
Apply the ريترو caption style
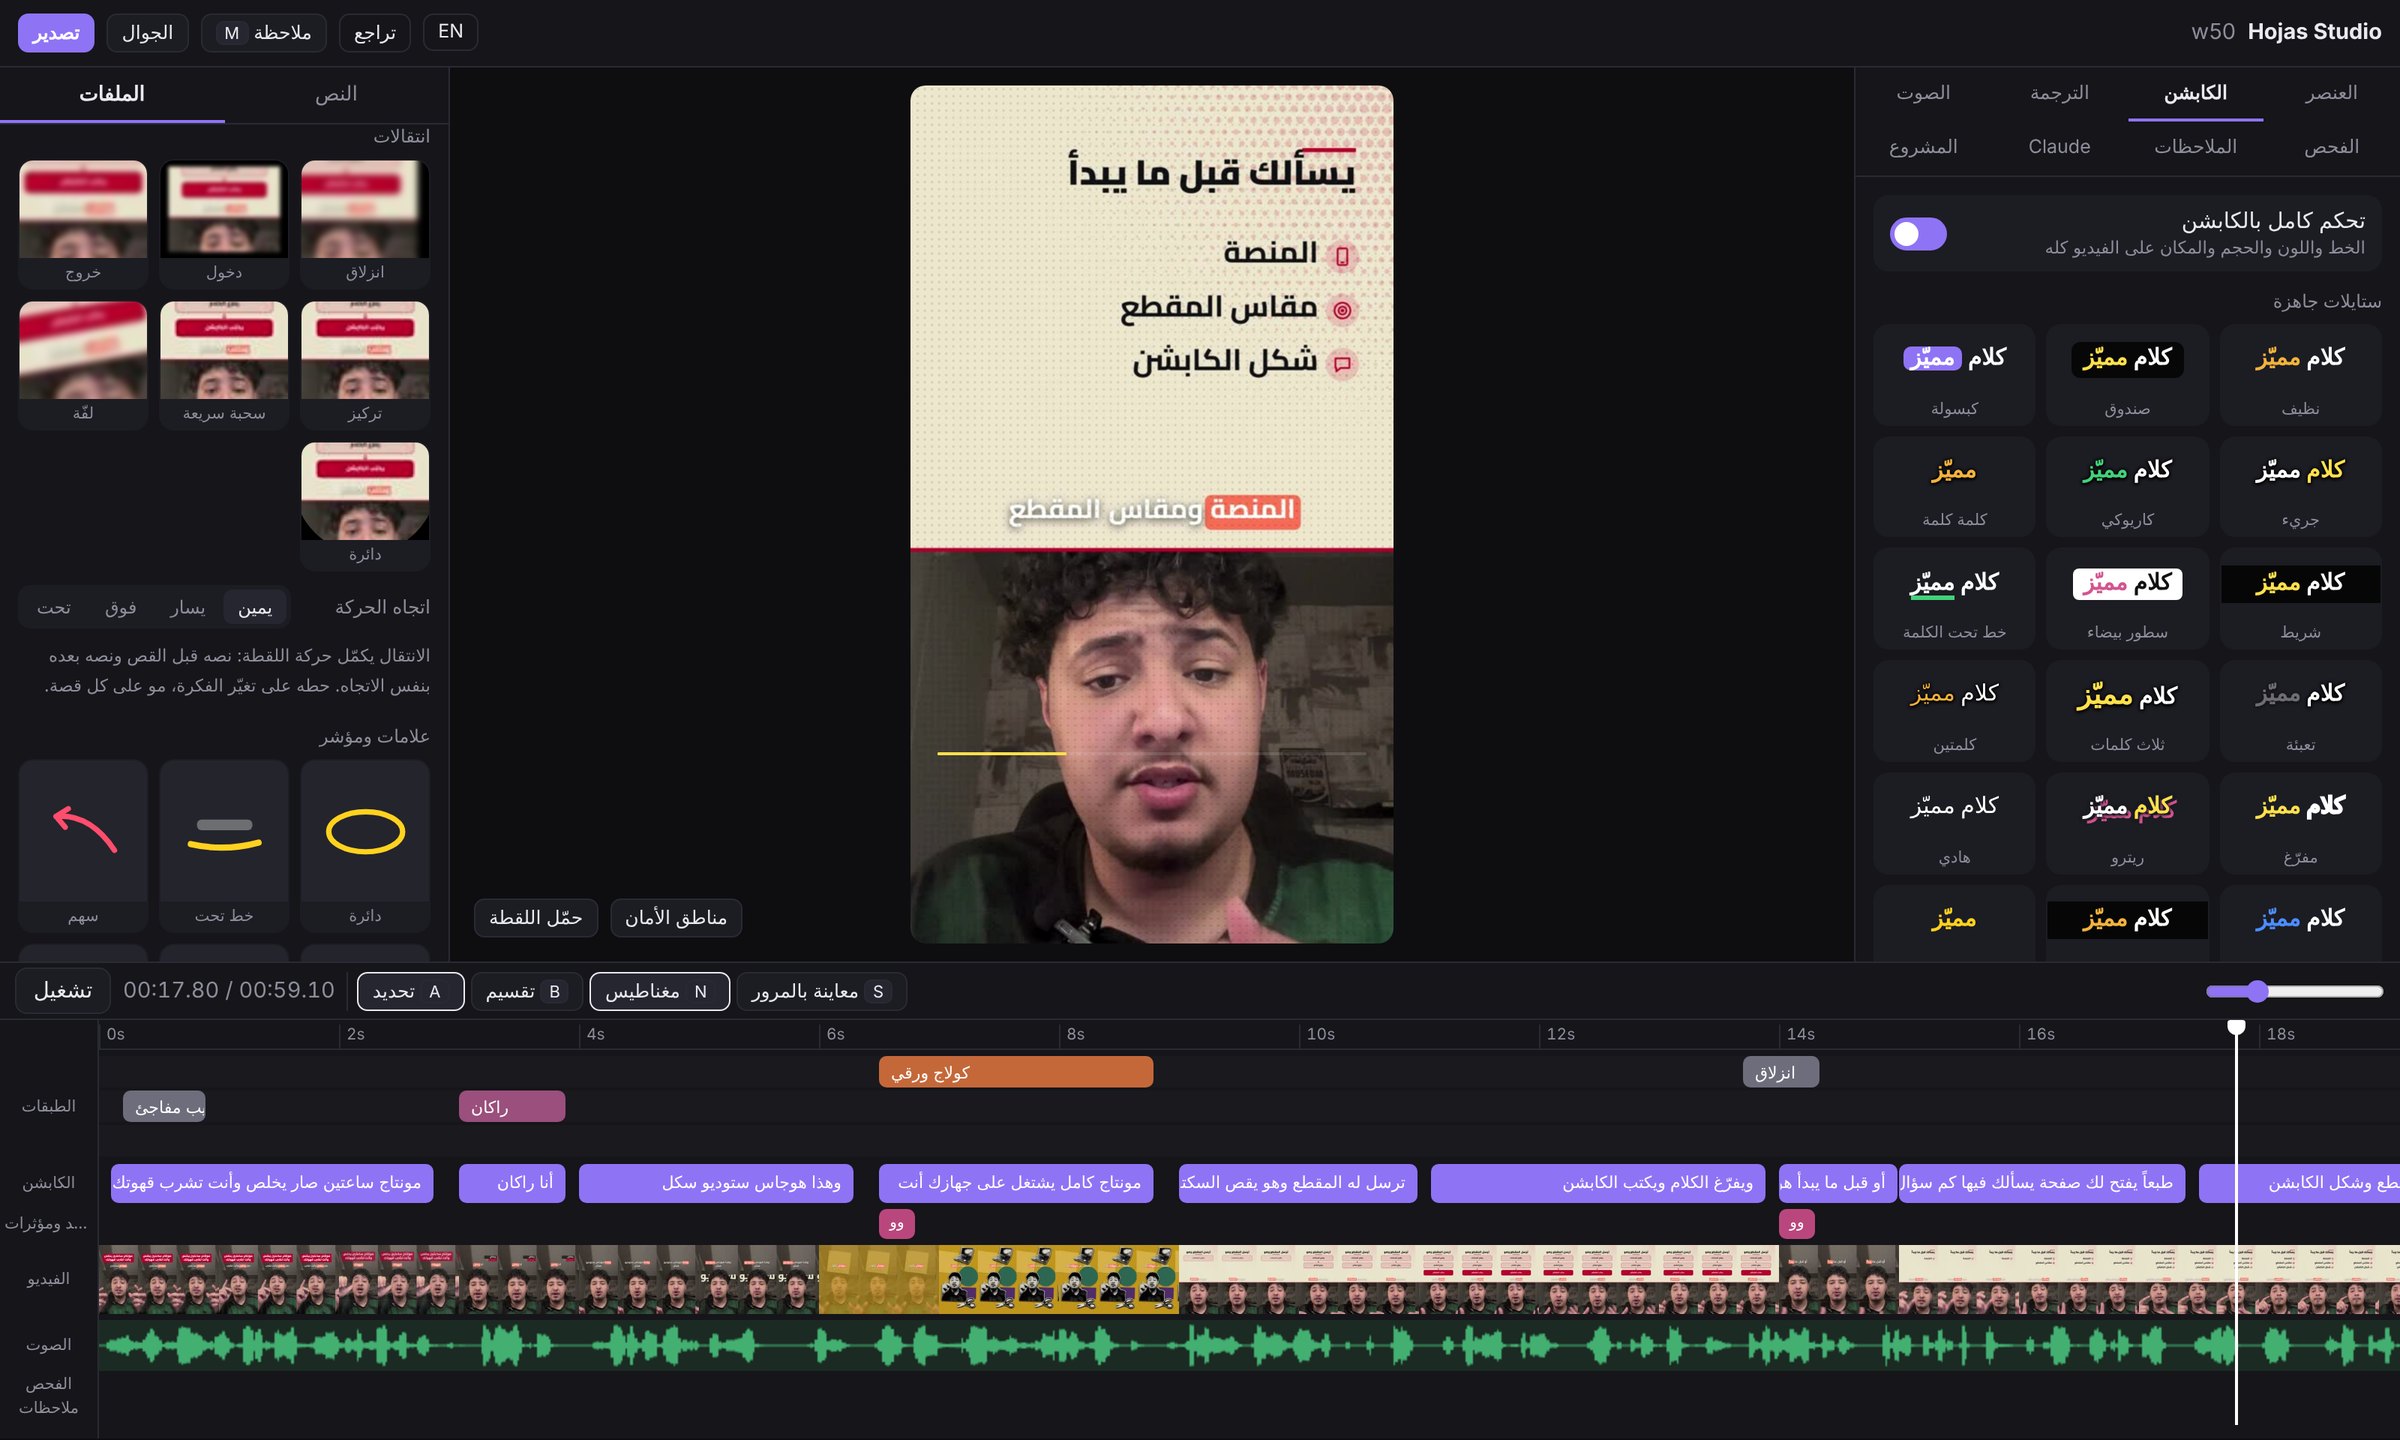[x=2127, y=825]
